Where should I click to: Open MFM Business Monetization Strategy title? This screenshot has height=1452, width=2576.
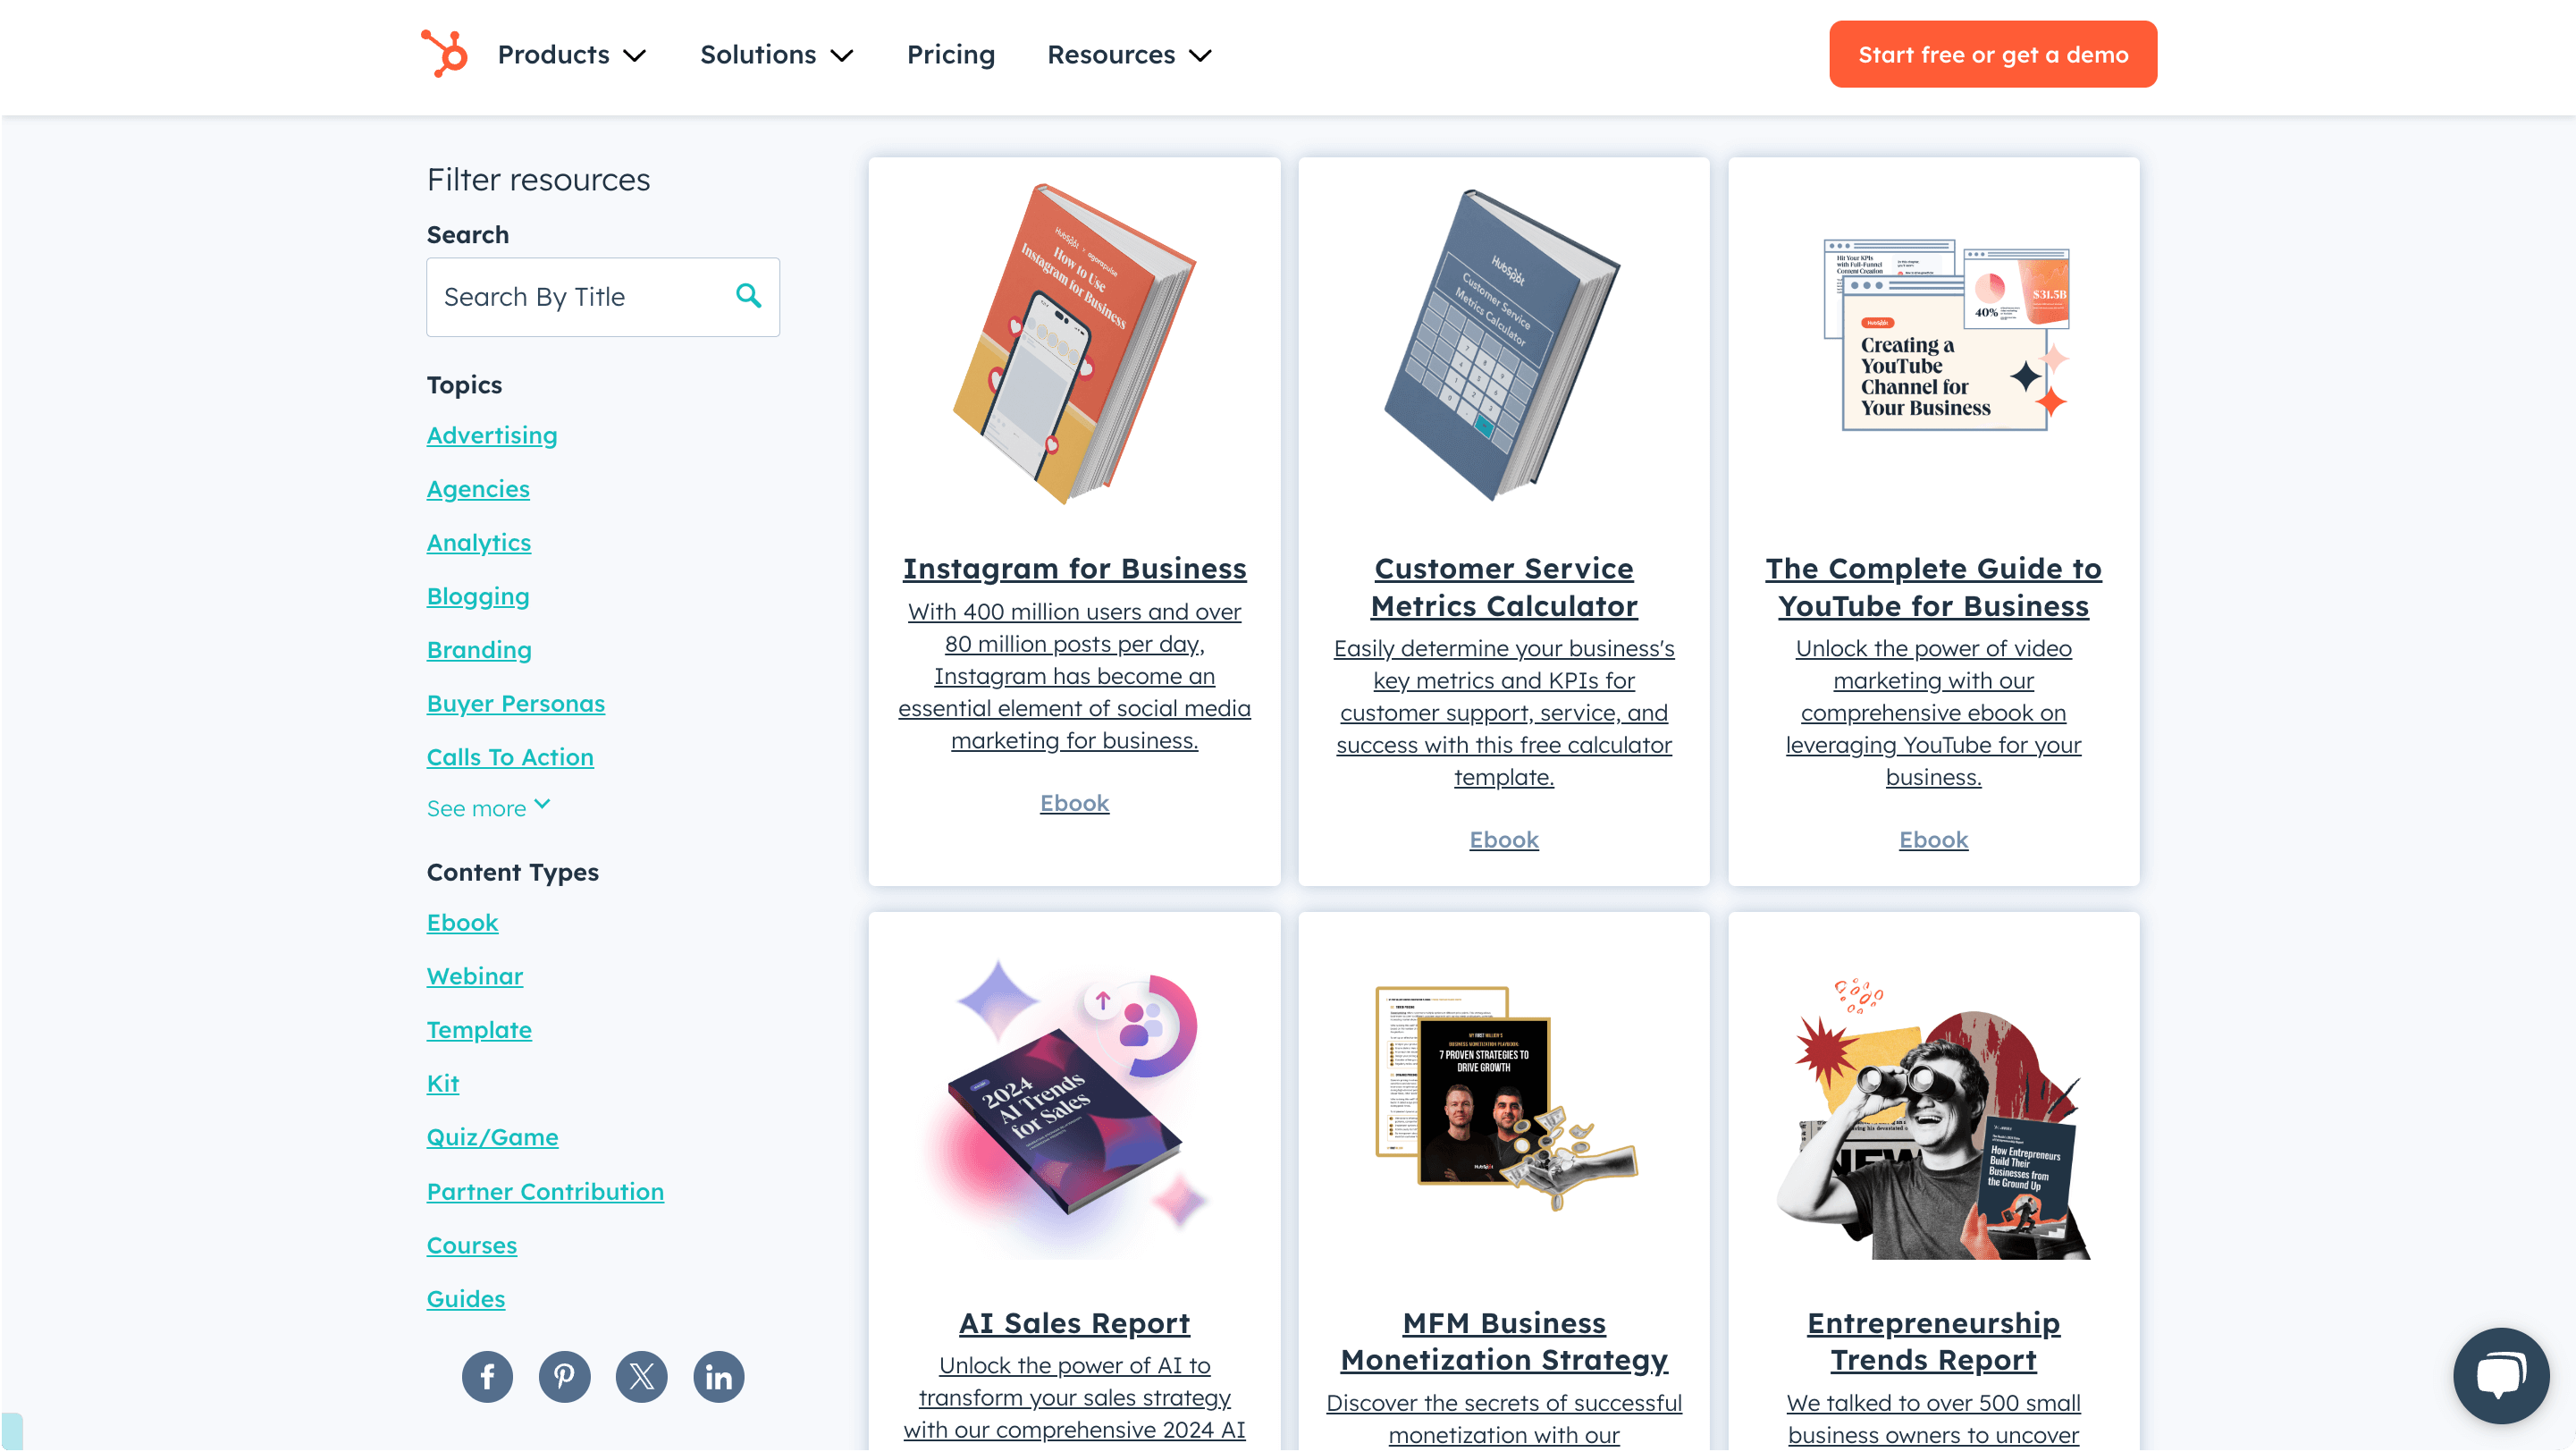tap(1503, 1341)
